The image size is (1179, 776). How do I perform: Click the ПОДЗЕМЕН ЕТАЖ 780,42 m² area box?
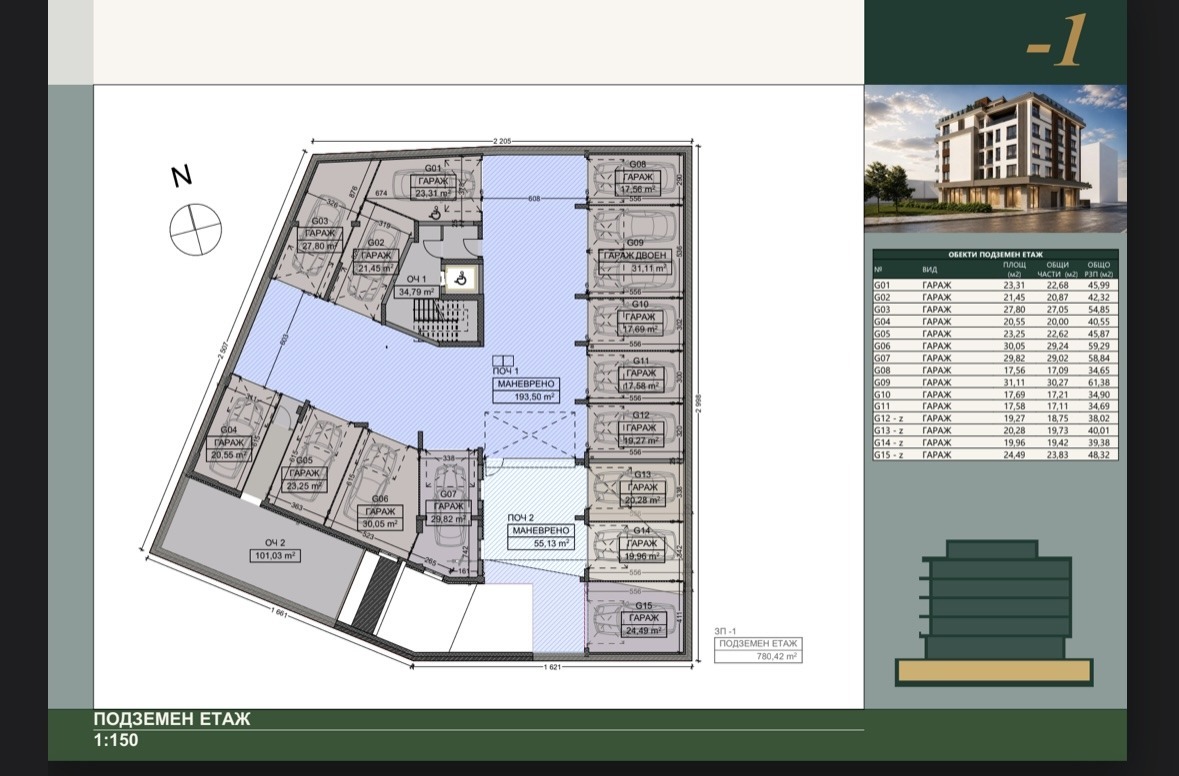[758, 650]
